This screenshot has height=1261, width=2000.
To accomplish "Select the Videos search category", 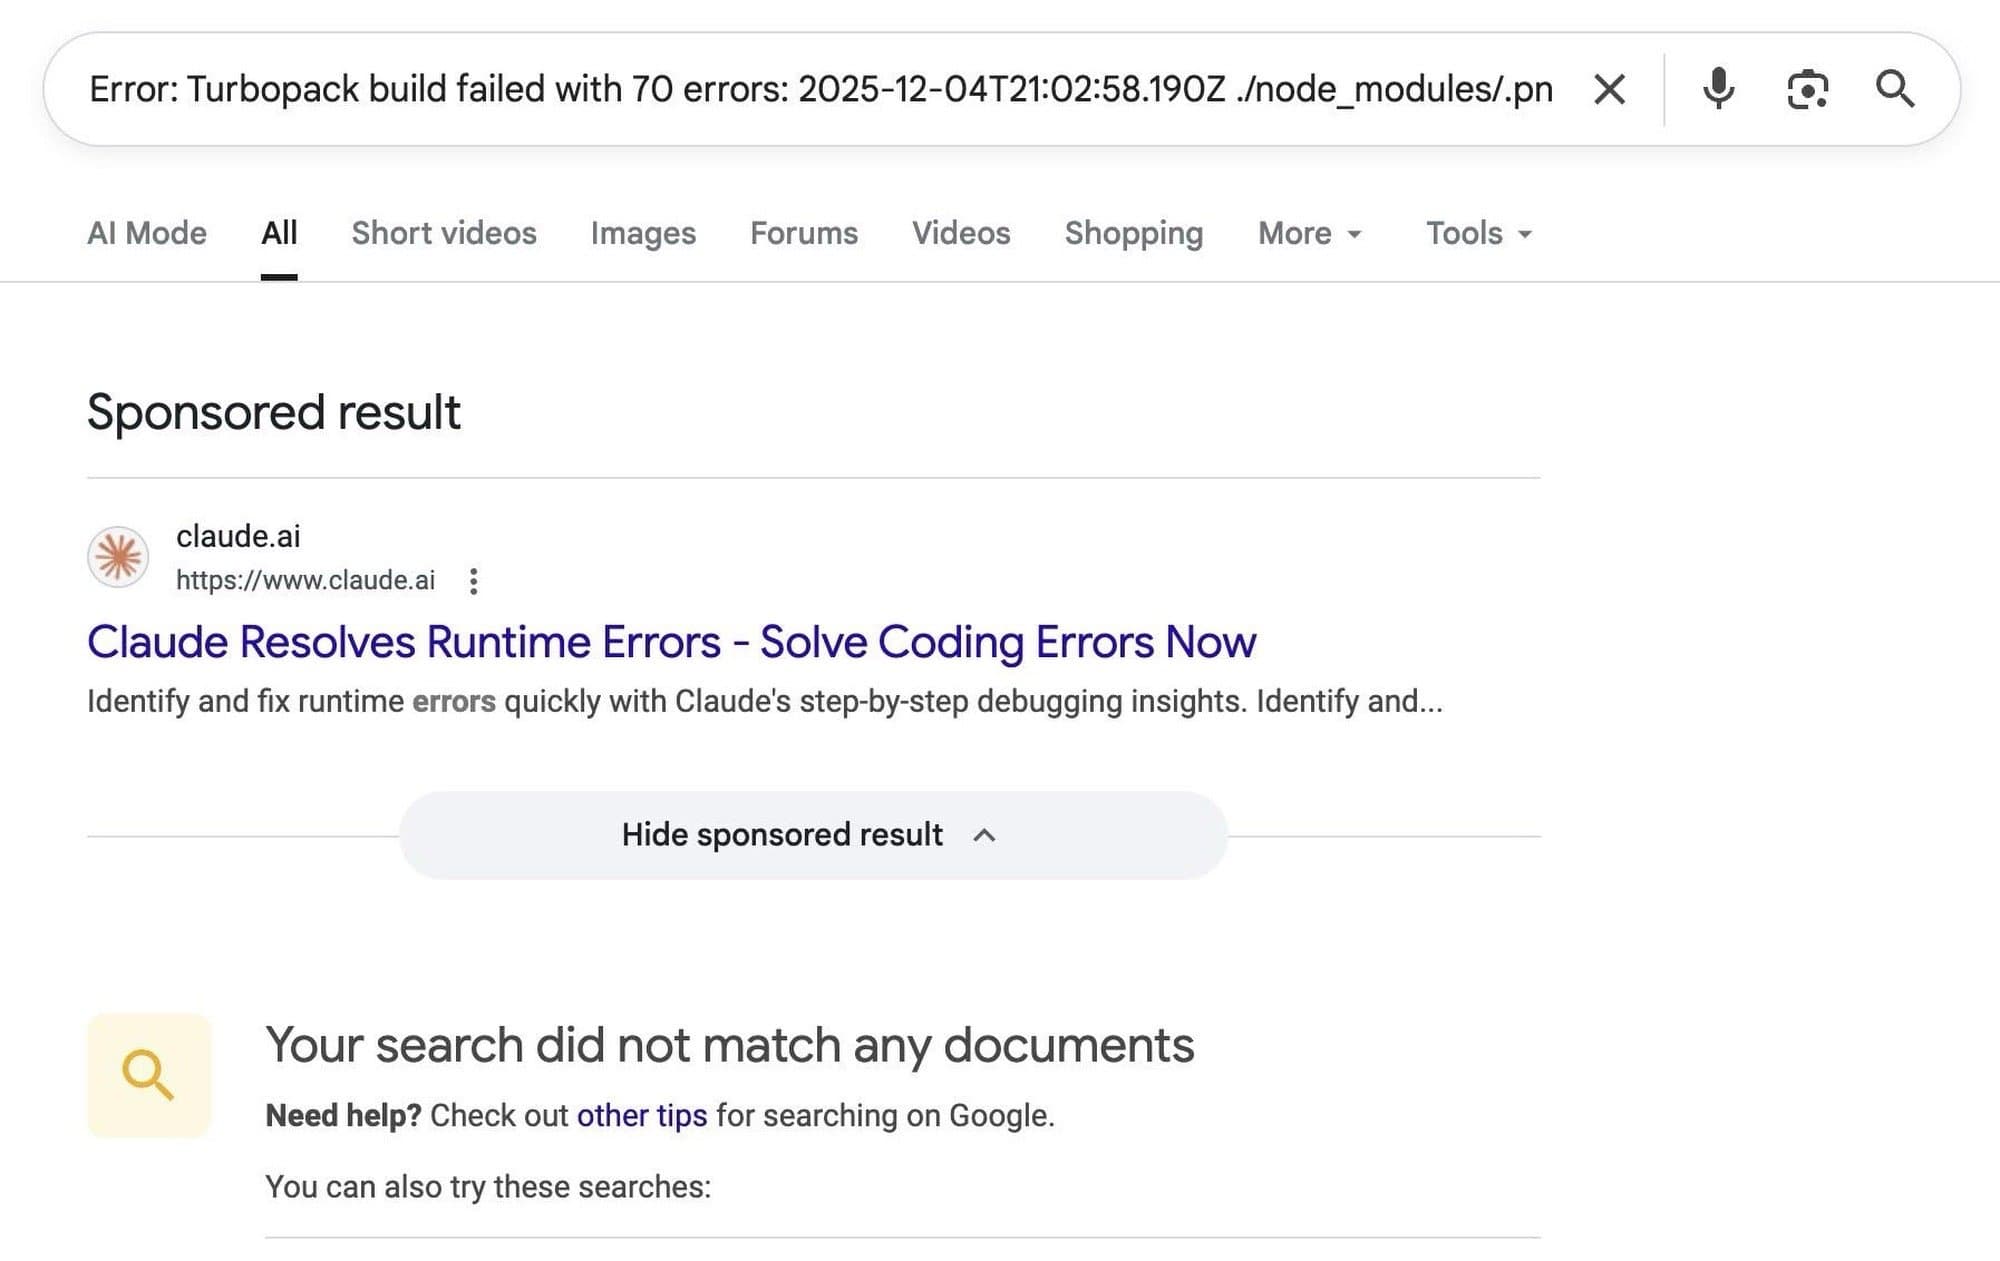I will (x=960, y=233).
